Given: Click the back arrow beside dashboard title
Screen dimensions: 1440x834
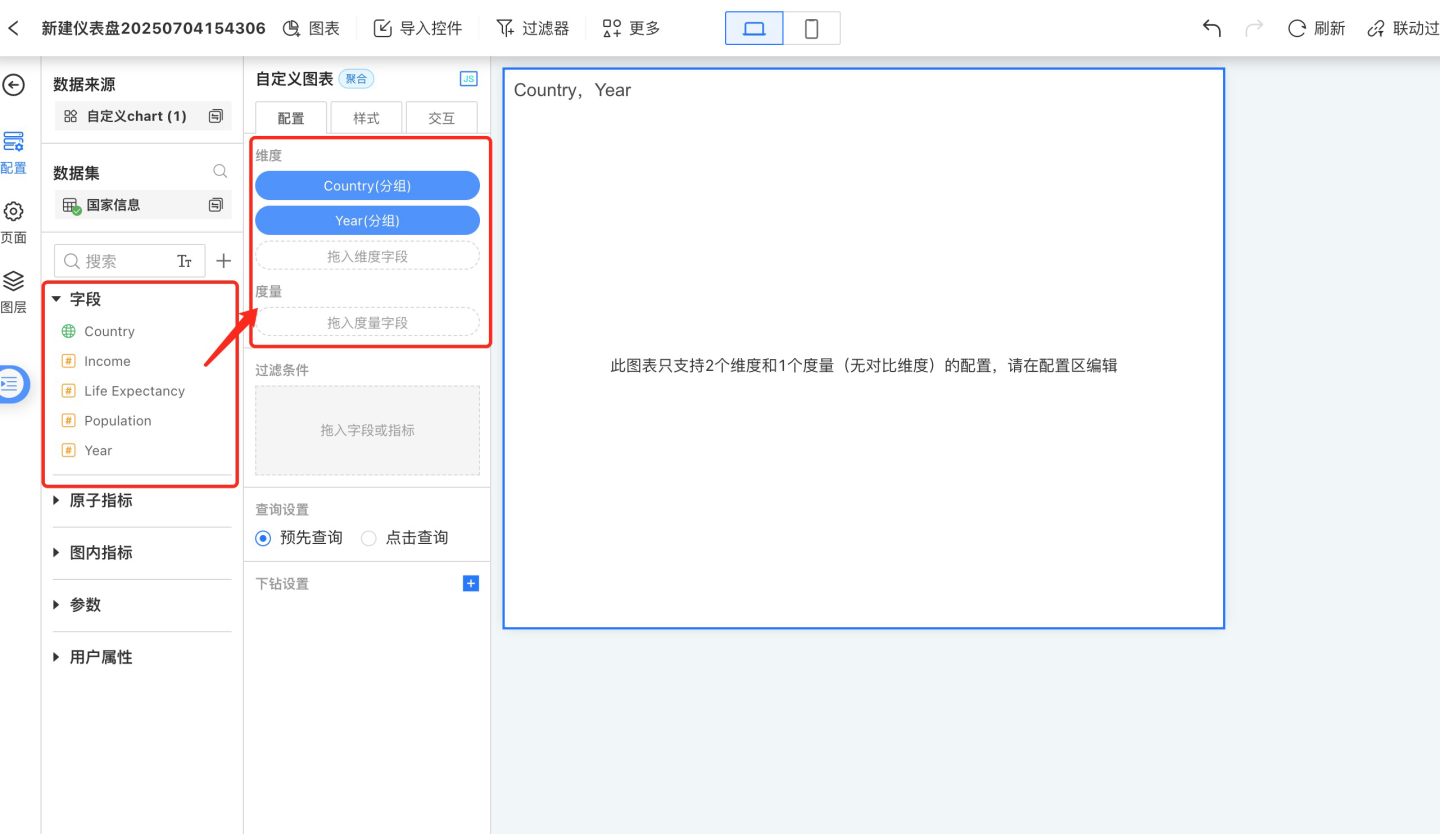Looking at the screenshot, I should (x=14, y=28).
